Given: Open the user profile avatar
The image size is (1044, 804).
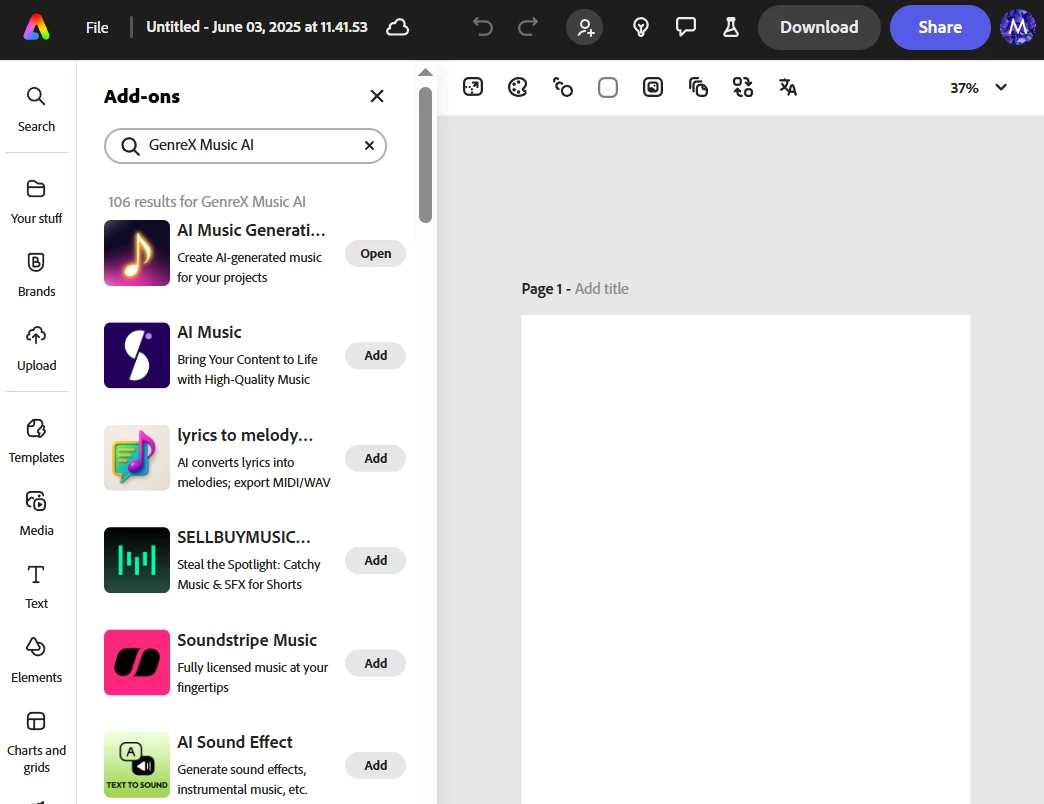Looking at the screenshot, I should [x=1017, y=27].
